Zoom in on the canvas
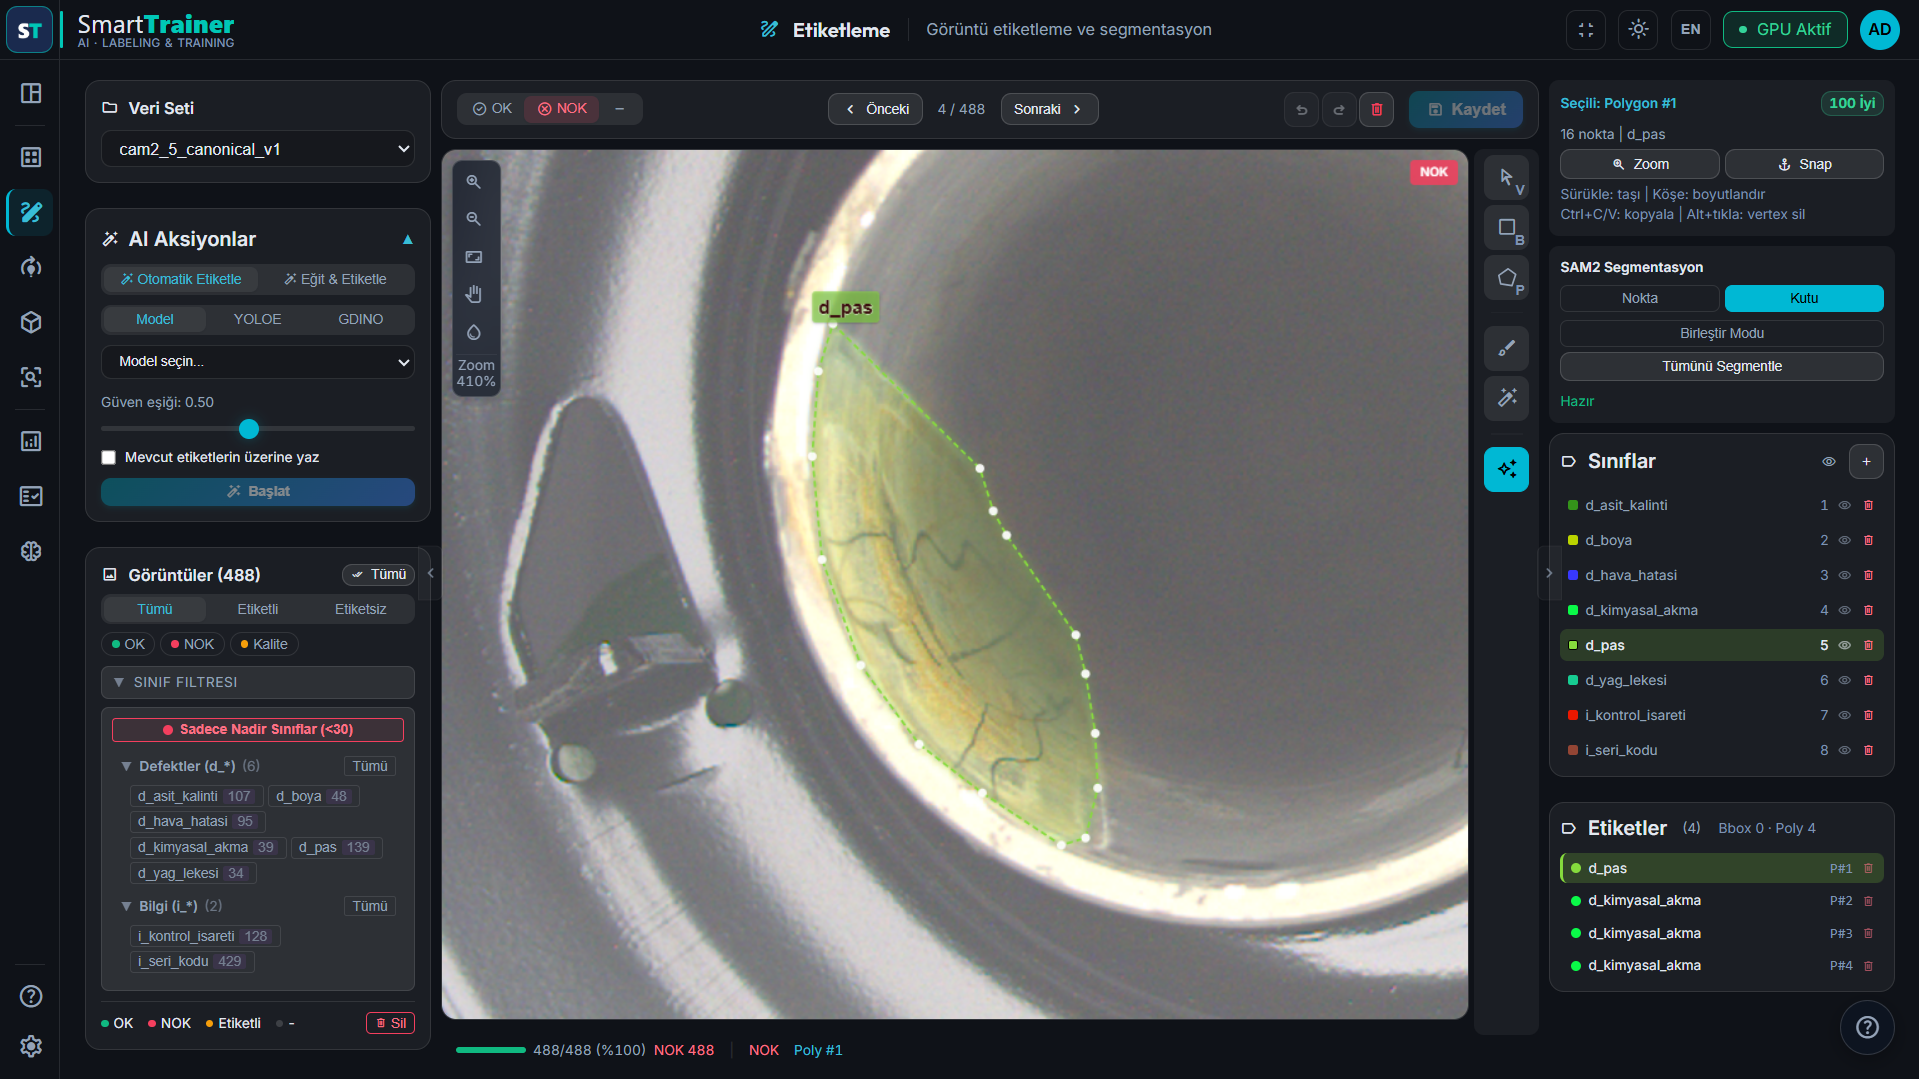The height and width of the screenshot is (1079, 1919). pos(474,182)
